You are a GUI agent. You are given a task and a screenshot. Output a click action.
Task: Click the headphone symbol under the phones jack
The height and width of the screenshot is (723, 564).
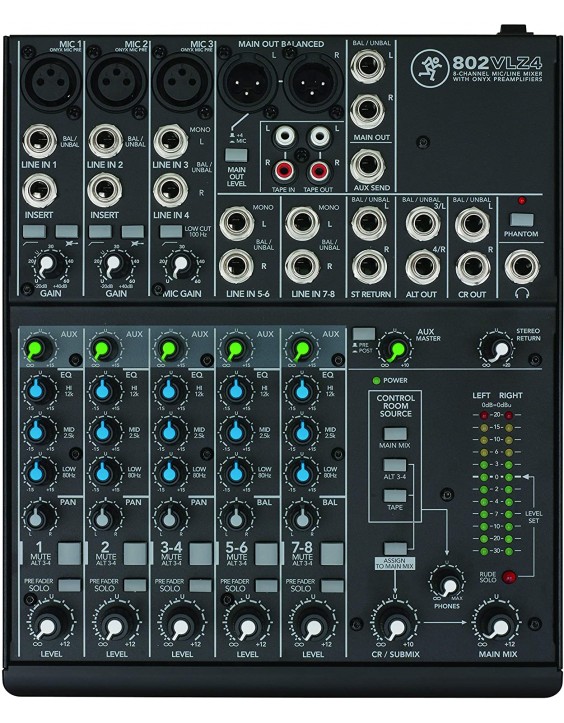[522, 293]
